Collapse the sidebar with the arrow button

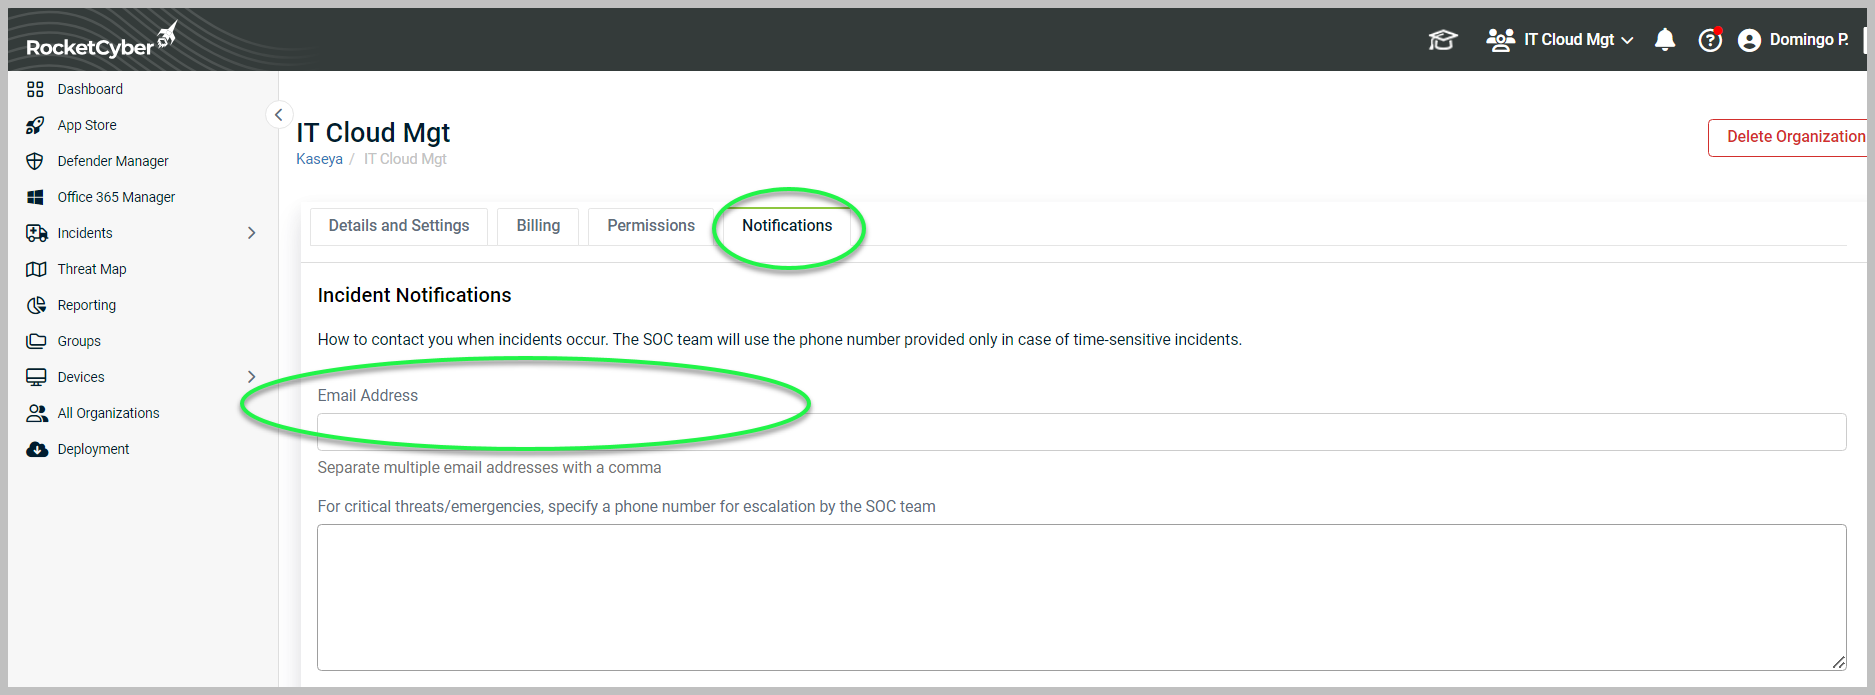coord(279,115)
